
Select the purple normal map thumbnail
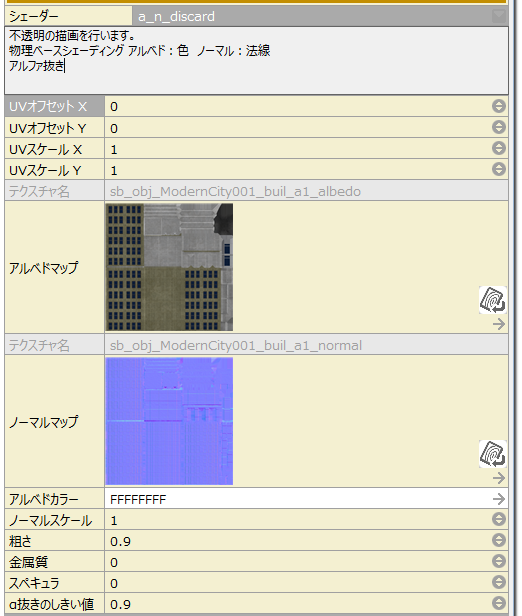coord(169,421)
